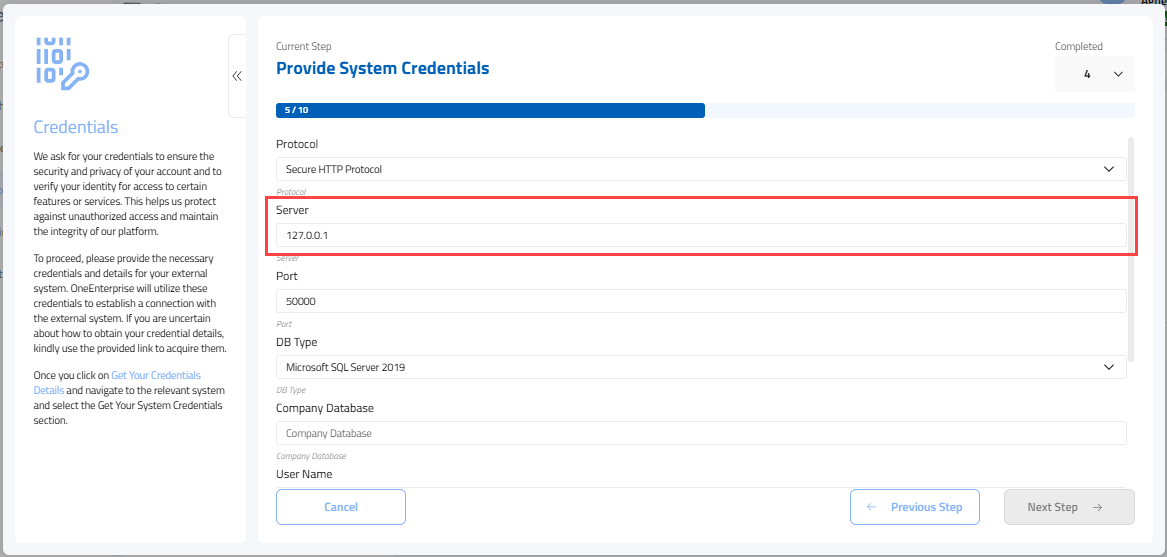Proceed with the Next Step button
Screen dimensions: 1167x557
[x=1068, y=507]
